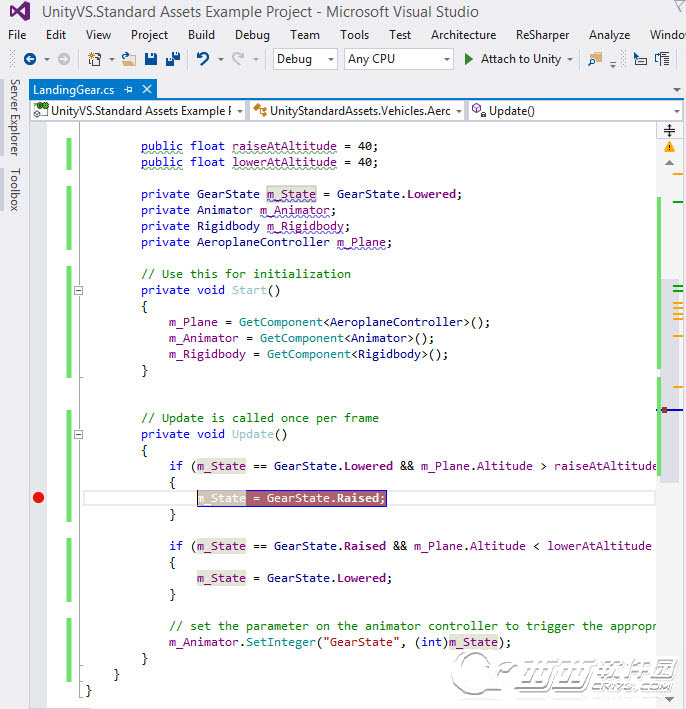Viewport: 686px width, 709px height.
Task: Open the UnityStandardAssets.Vehicles class dropdown
Action: pyautogui.click(x=357, y=111)
